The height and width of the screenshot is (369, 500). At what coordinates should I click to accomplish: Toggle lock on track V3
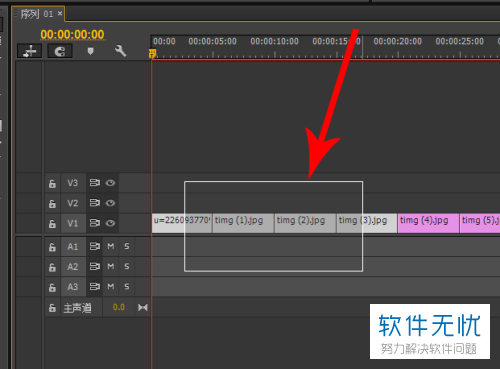[52, 183]
